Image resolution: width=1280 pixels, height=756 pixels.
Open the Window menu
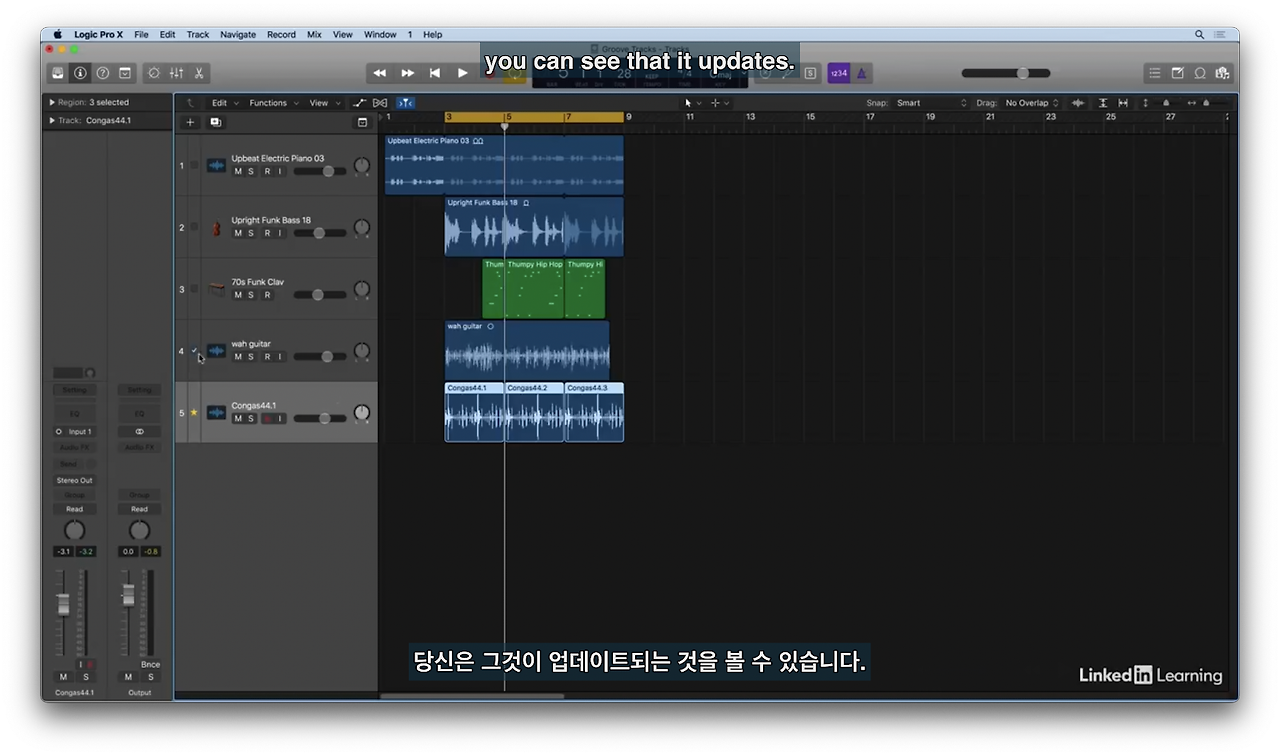tap(380, 34)
